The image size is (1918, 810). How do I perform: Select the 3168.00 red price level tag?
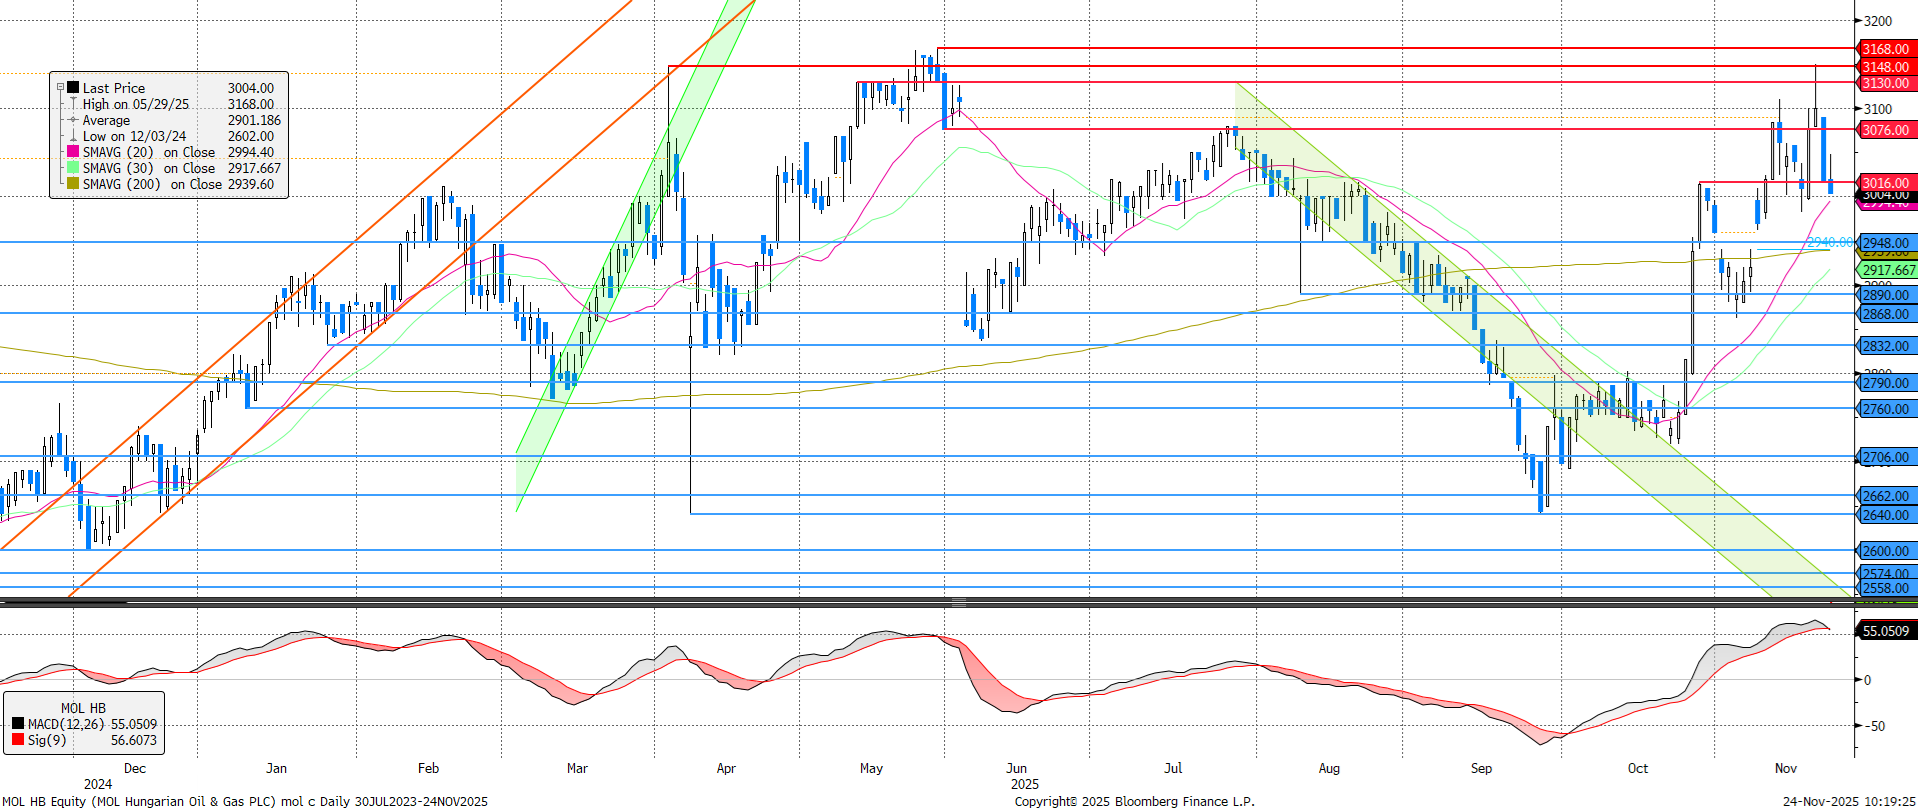pyautogui.click(x=1885, y=49)
